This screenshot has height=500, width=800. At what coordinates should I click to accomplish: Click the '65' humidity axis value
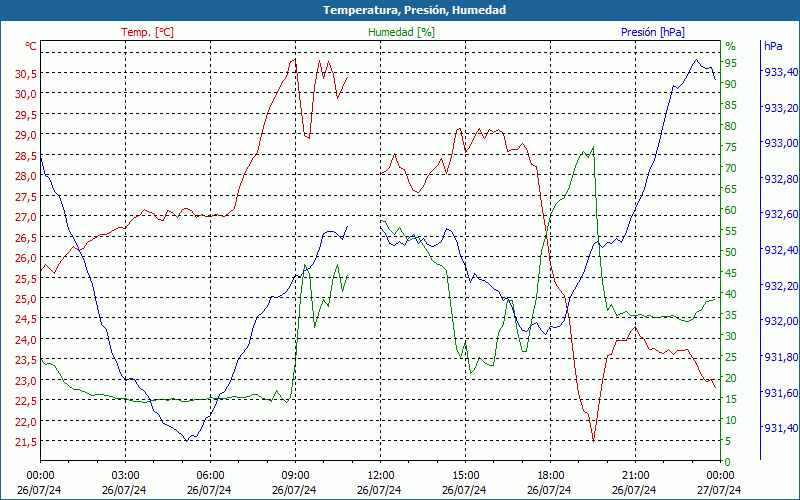coord(731,189)
